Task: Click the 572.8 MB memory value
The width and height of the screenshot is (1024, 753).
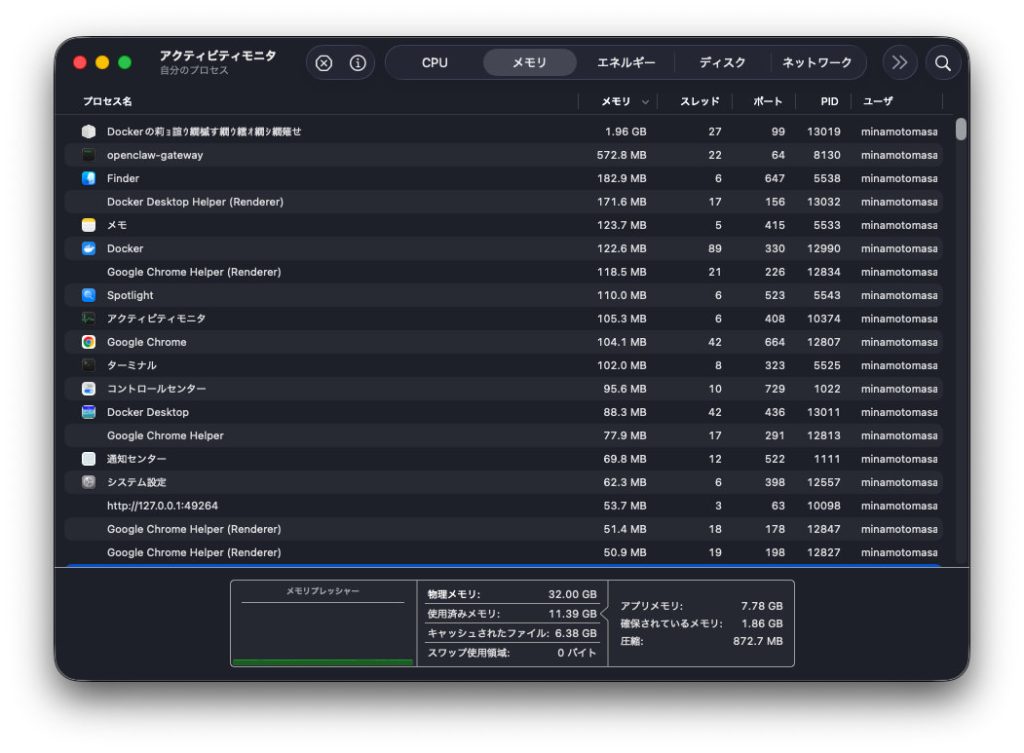Action: [x=621, y=155]
